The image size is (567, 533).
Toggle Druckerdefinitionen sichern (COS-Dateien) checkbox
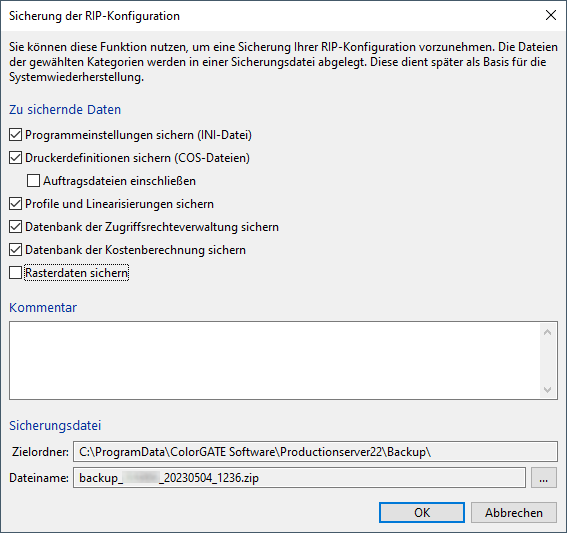pos(15,158)
